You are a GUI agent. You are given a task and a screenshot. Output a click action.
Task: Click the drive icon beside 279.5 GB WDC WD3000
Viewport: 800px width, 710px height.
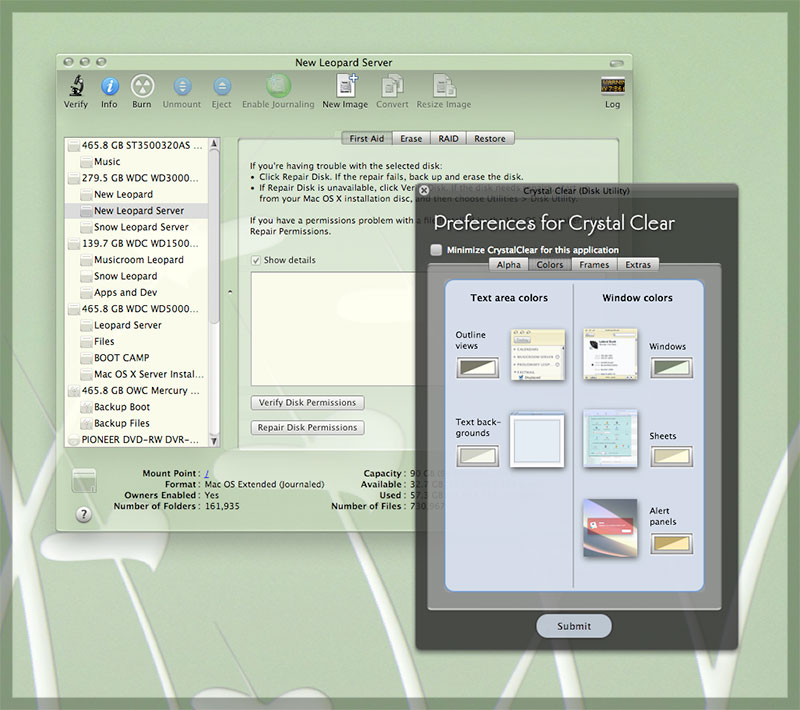pyautogui.click(x=74, y=179)
